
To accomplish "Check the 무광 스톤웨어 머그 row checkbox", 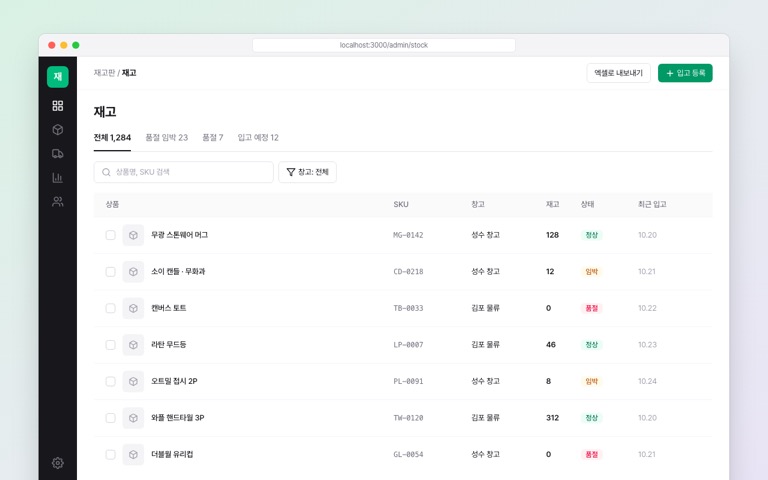I will 111,235.
